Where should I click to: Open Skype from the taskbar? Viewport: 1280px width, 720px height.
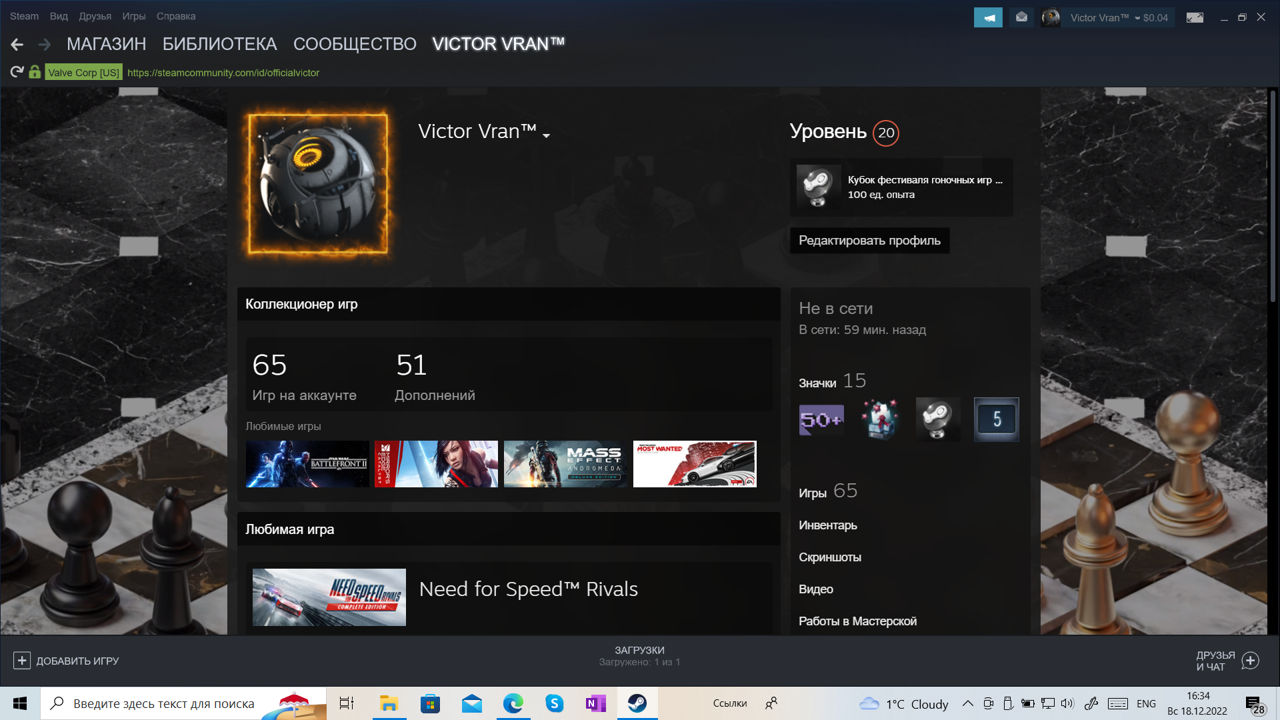554,703
